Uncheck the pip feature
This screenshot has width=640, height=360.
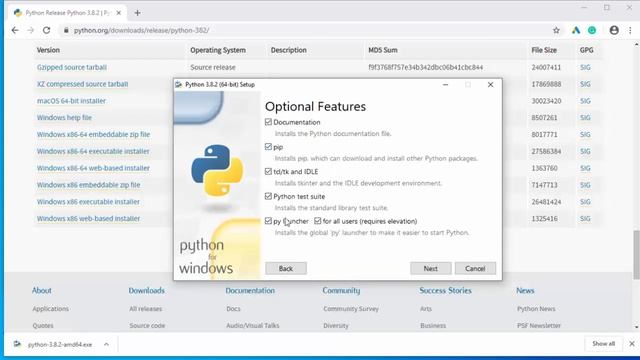[268, 147]
